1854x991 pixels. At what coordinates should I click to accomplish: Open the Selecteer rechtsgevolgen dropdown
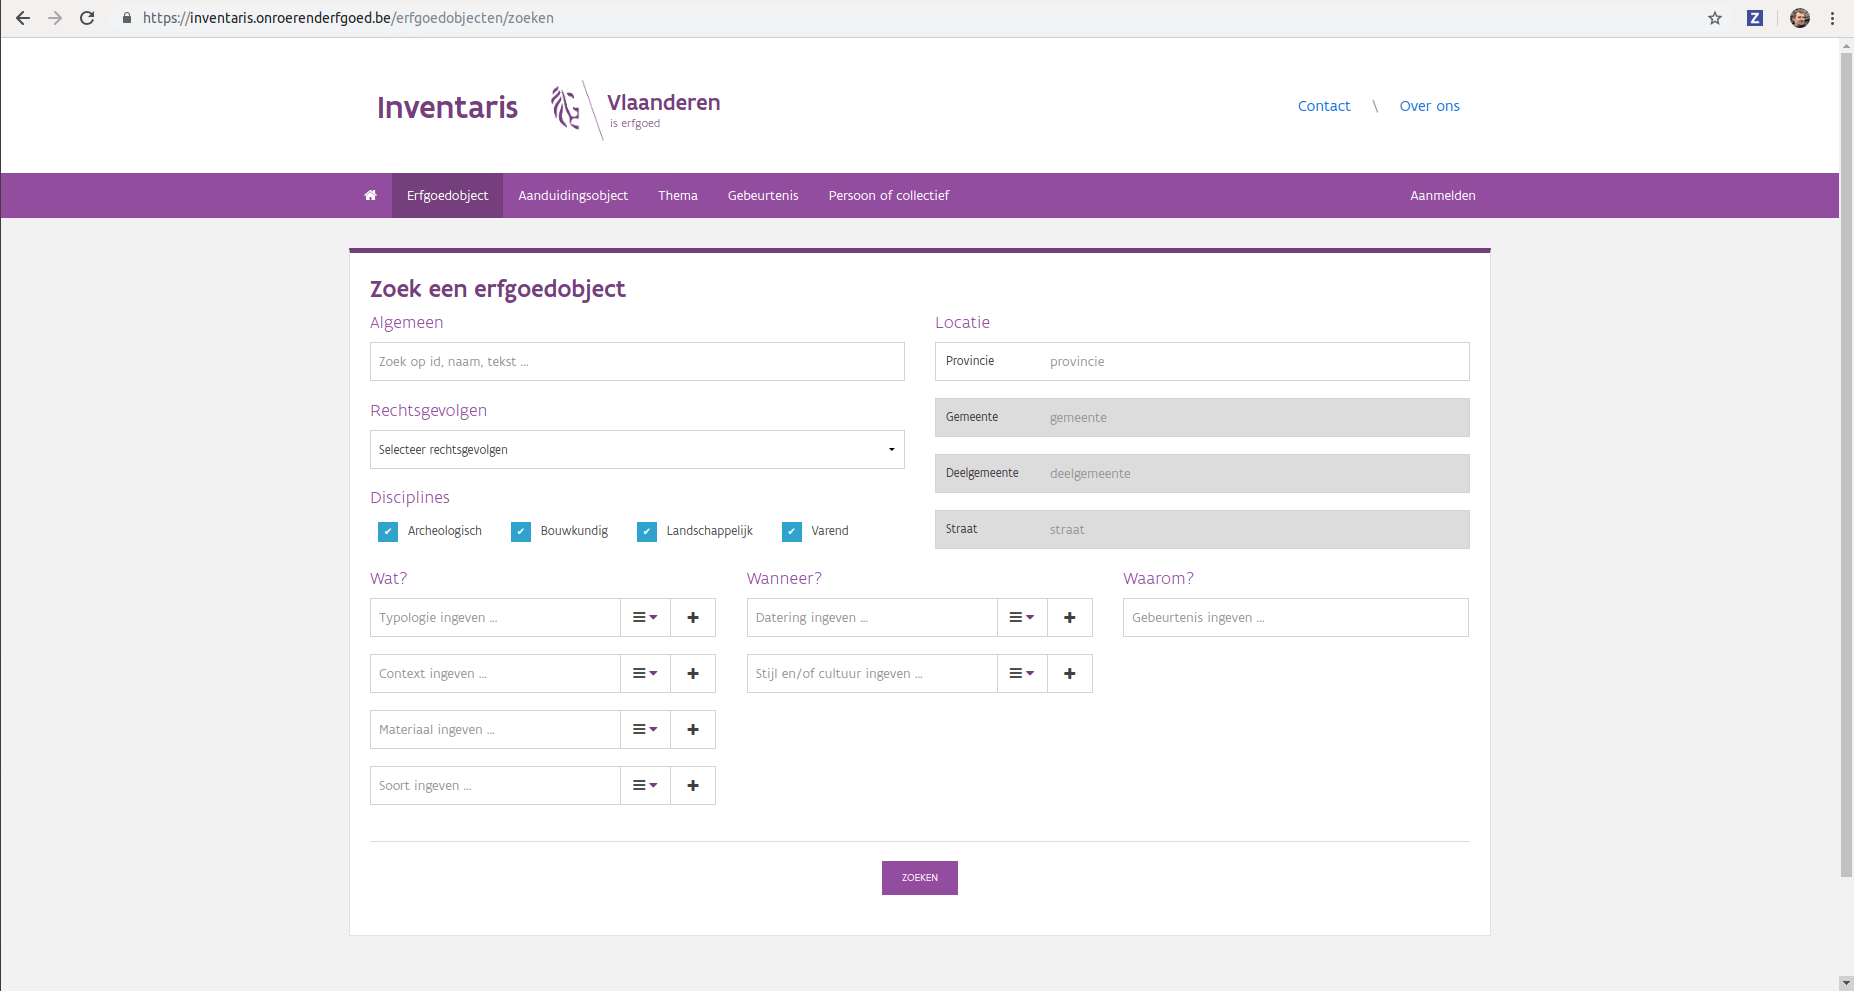point(637,450)
